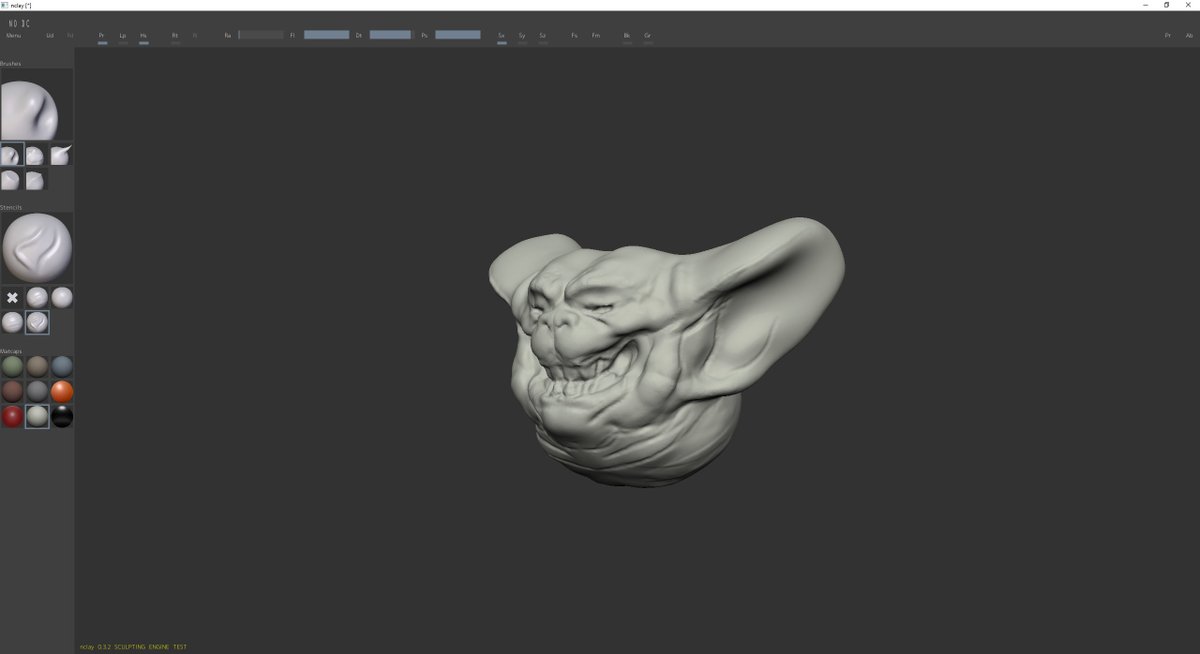Click the clear stencil X icon
This screenshot has height=654, width=1200.
click(x=11, y=297)
